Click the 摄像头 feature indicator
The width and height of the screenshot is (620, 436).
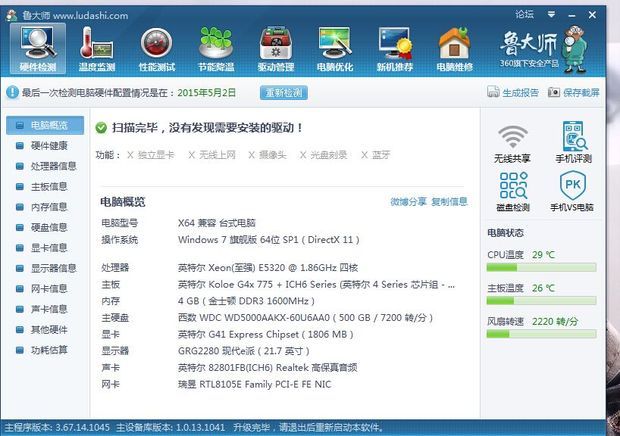267,155
